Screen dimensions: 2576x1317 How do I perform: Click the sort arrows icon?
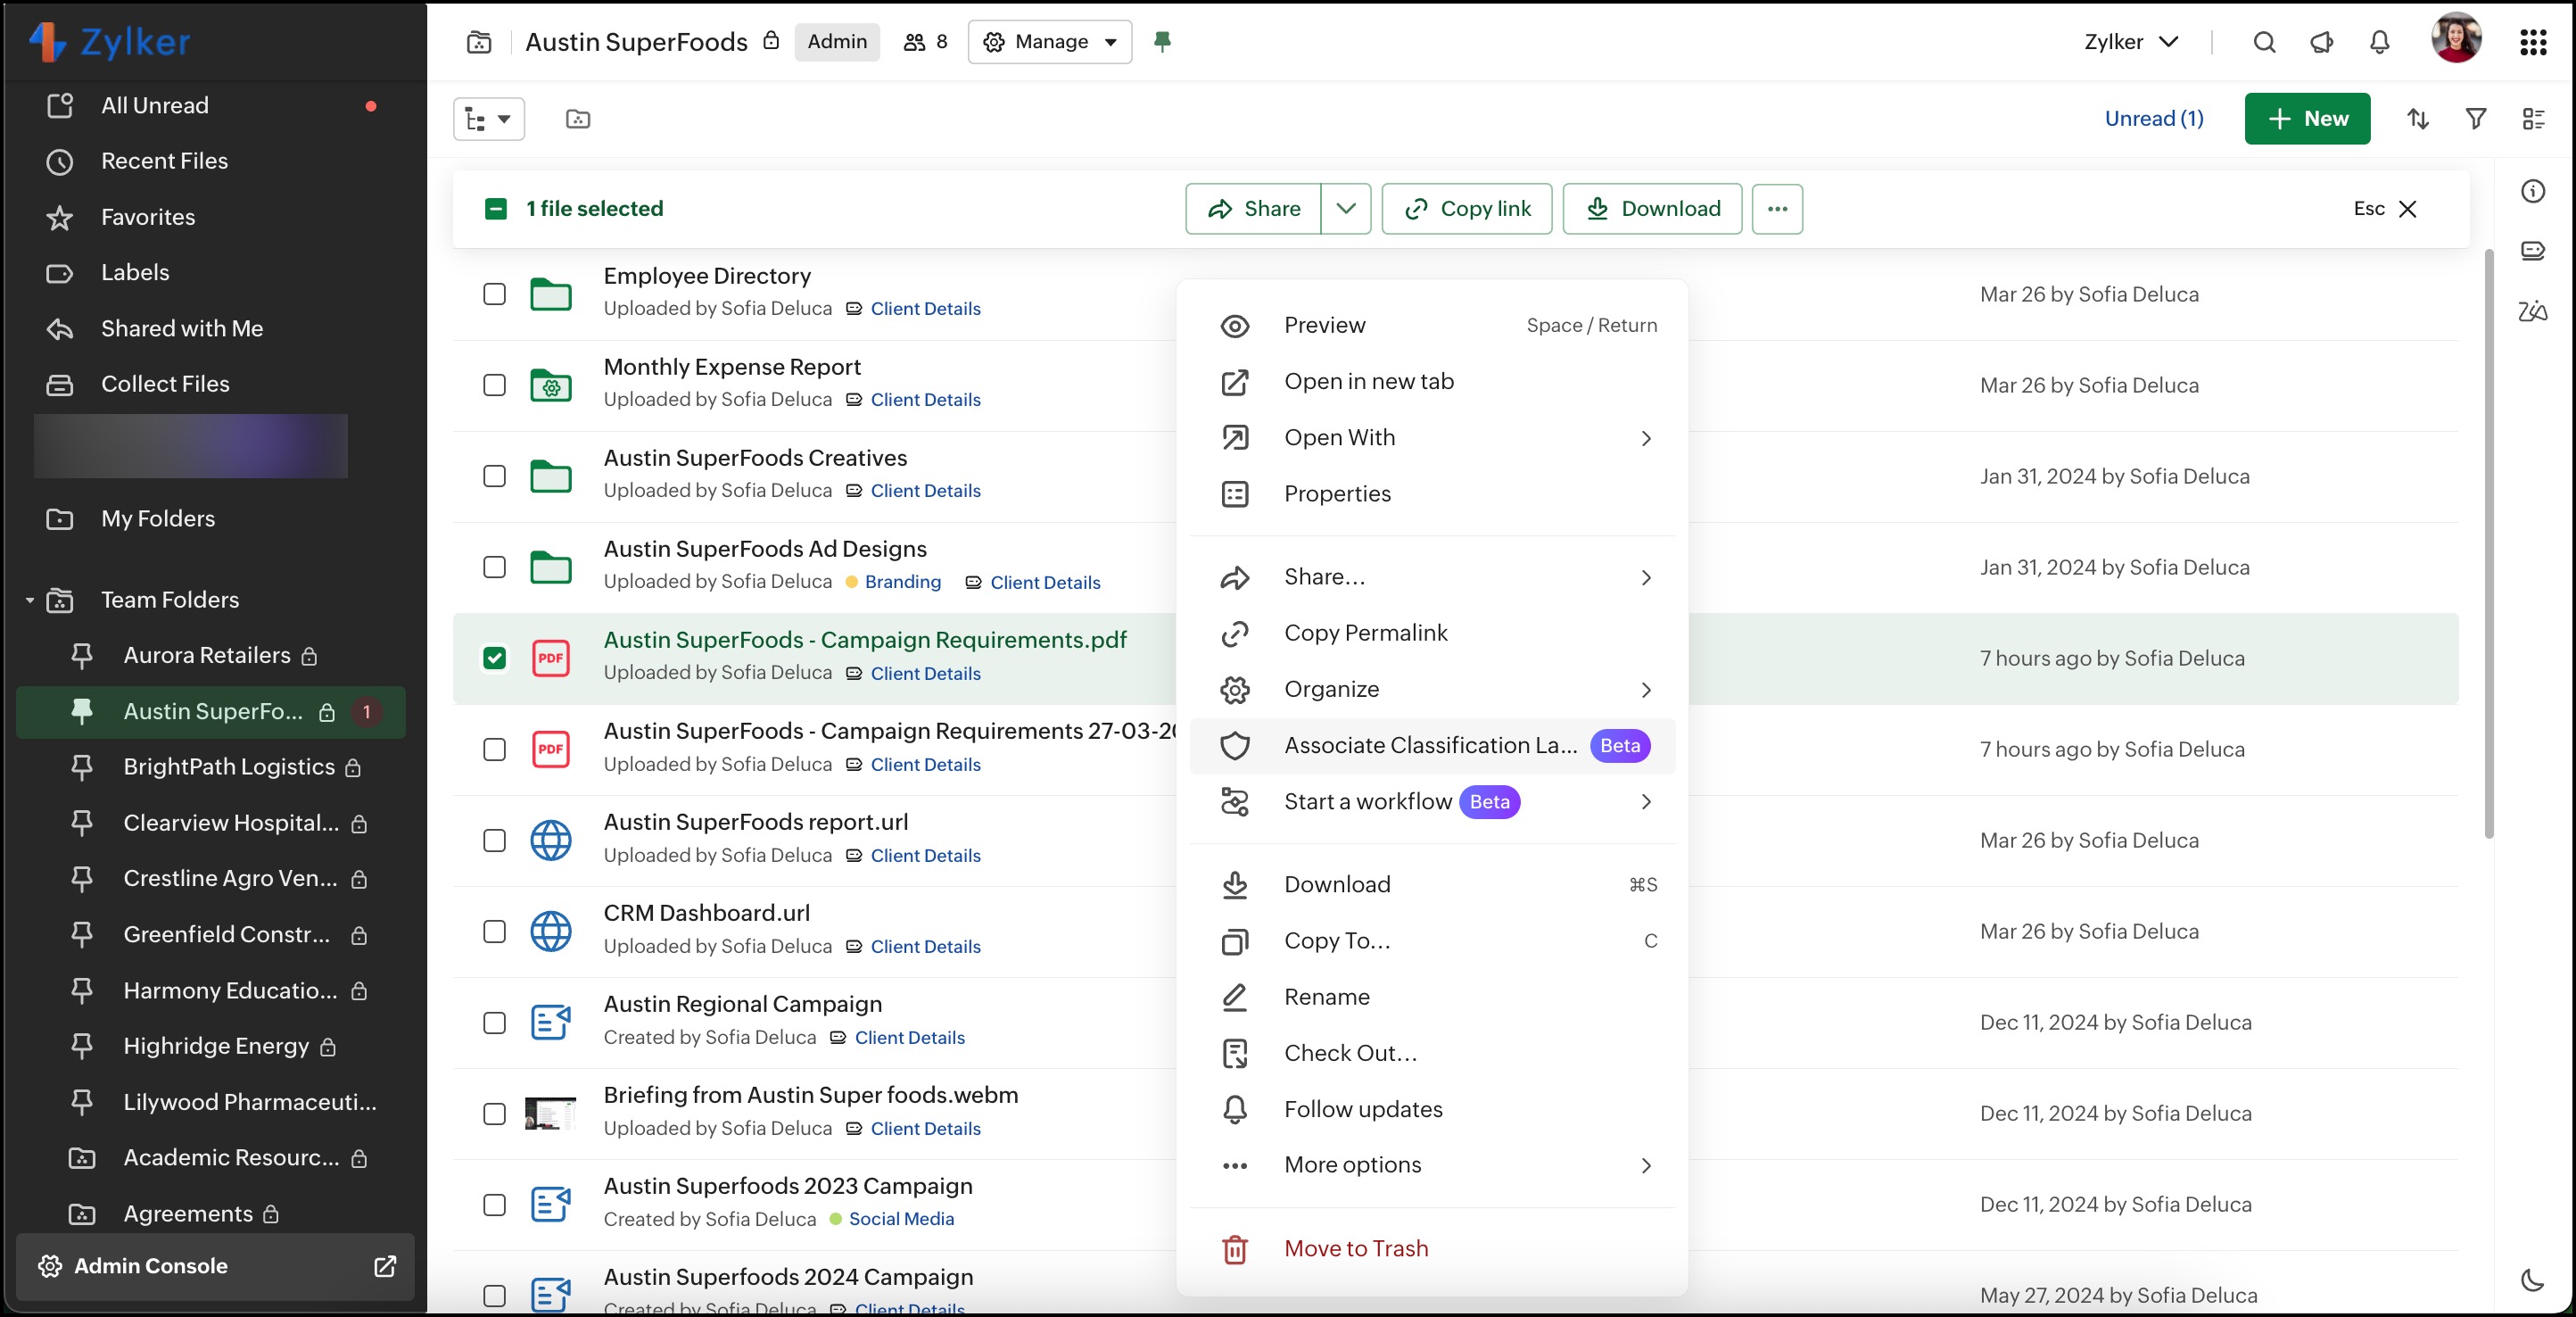point(2418,119)
